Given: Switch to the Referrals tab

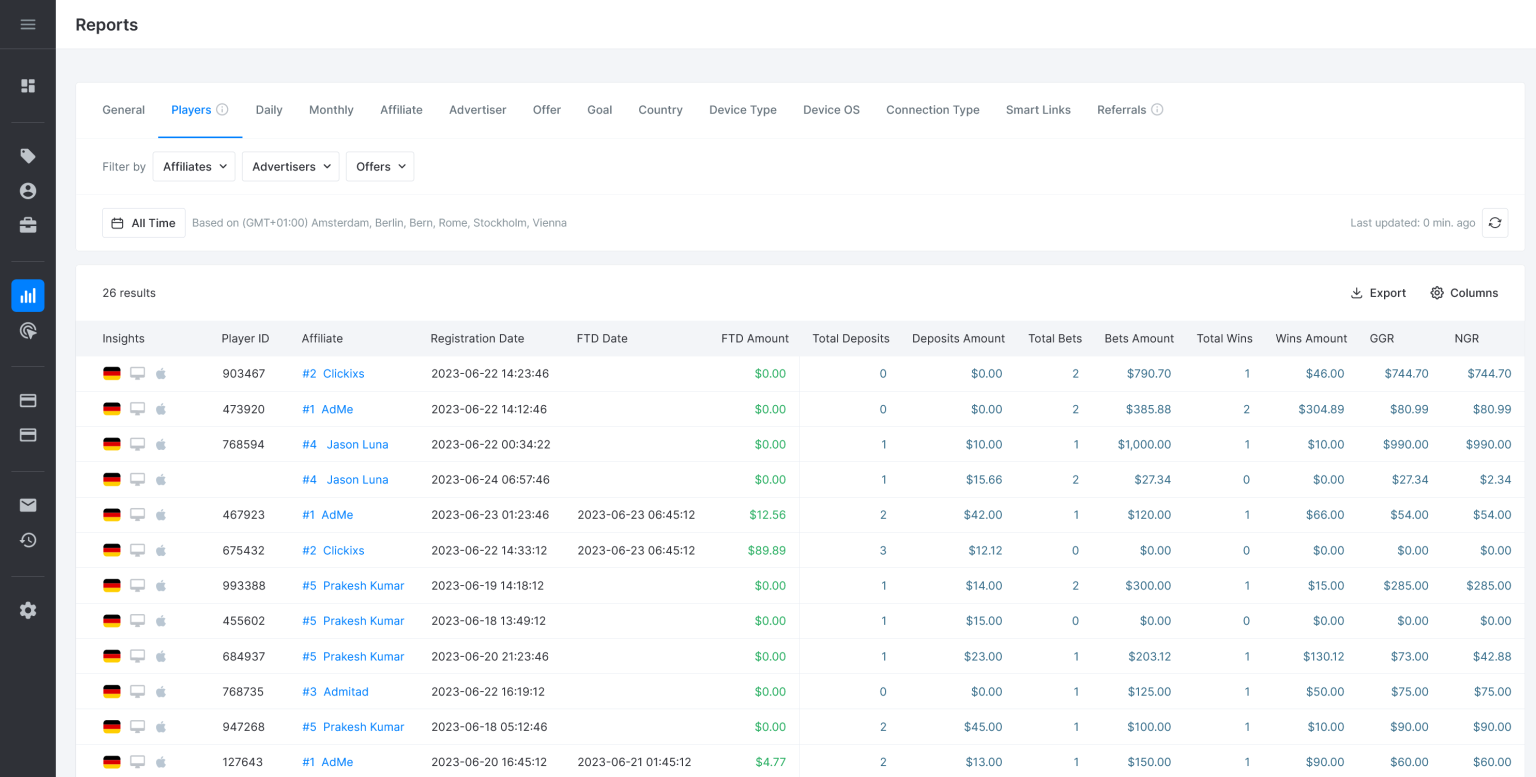Looking at the screenshot, I should [1121, 110].
